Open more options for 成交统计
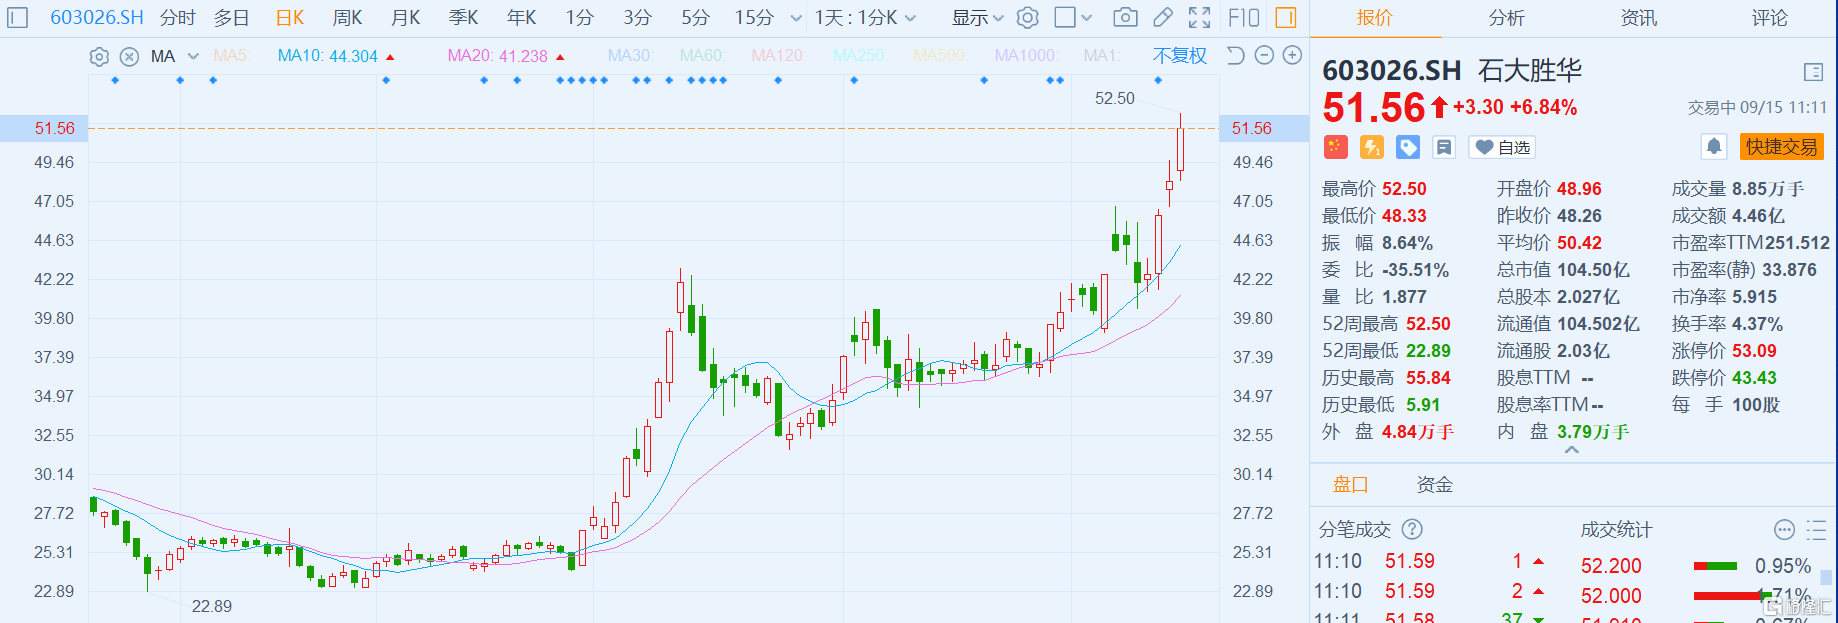 pyautogui.click(x=1785, y=529)
